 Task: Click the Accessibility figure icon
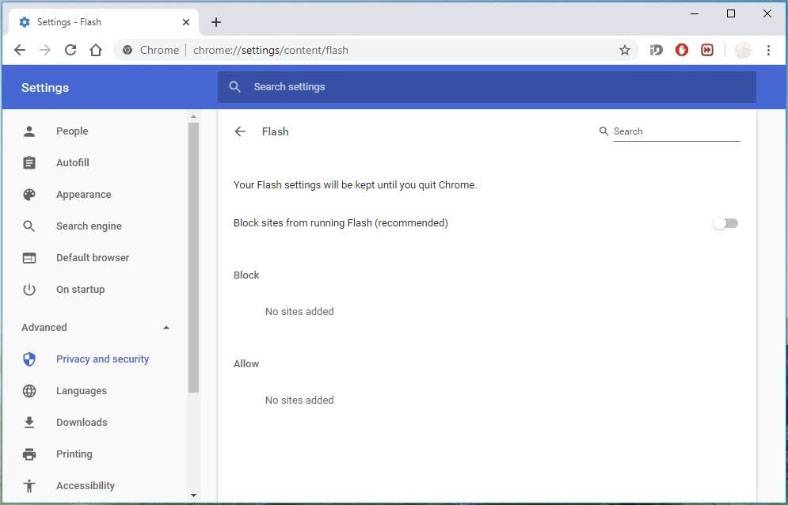point(29,485)
